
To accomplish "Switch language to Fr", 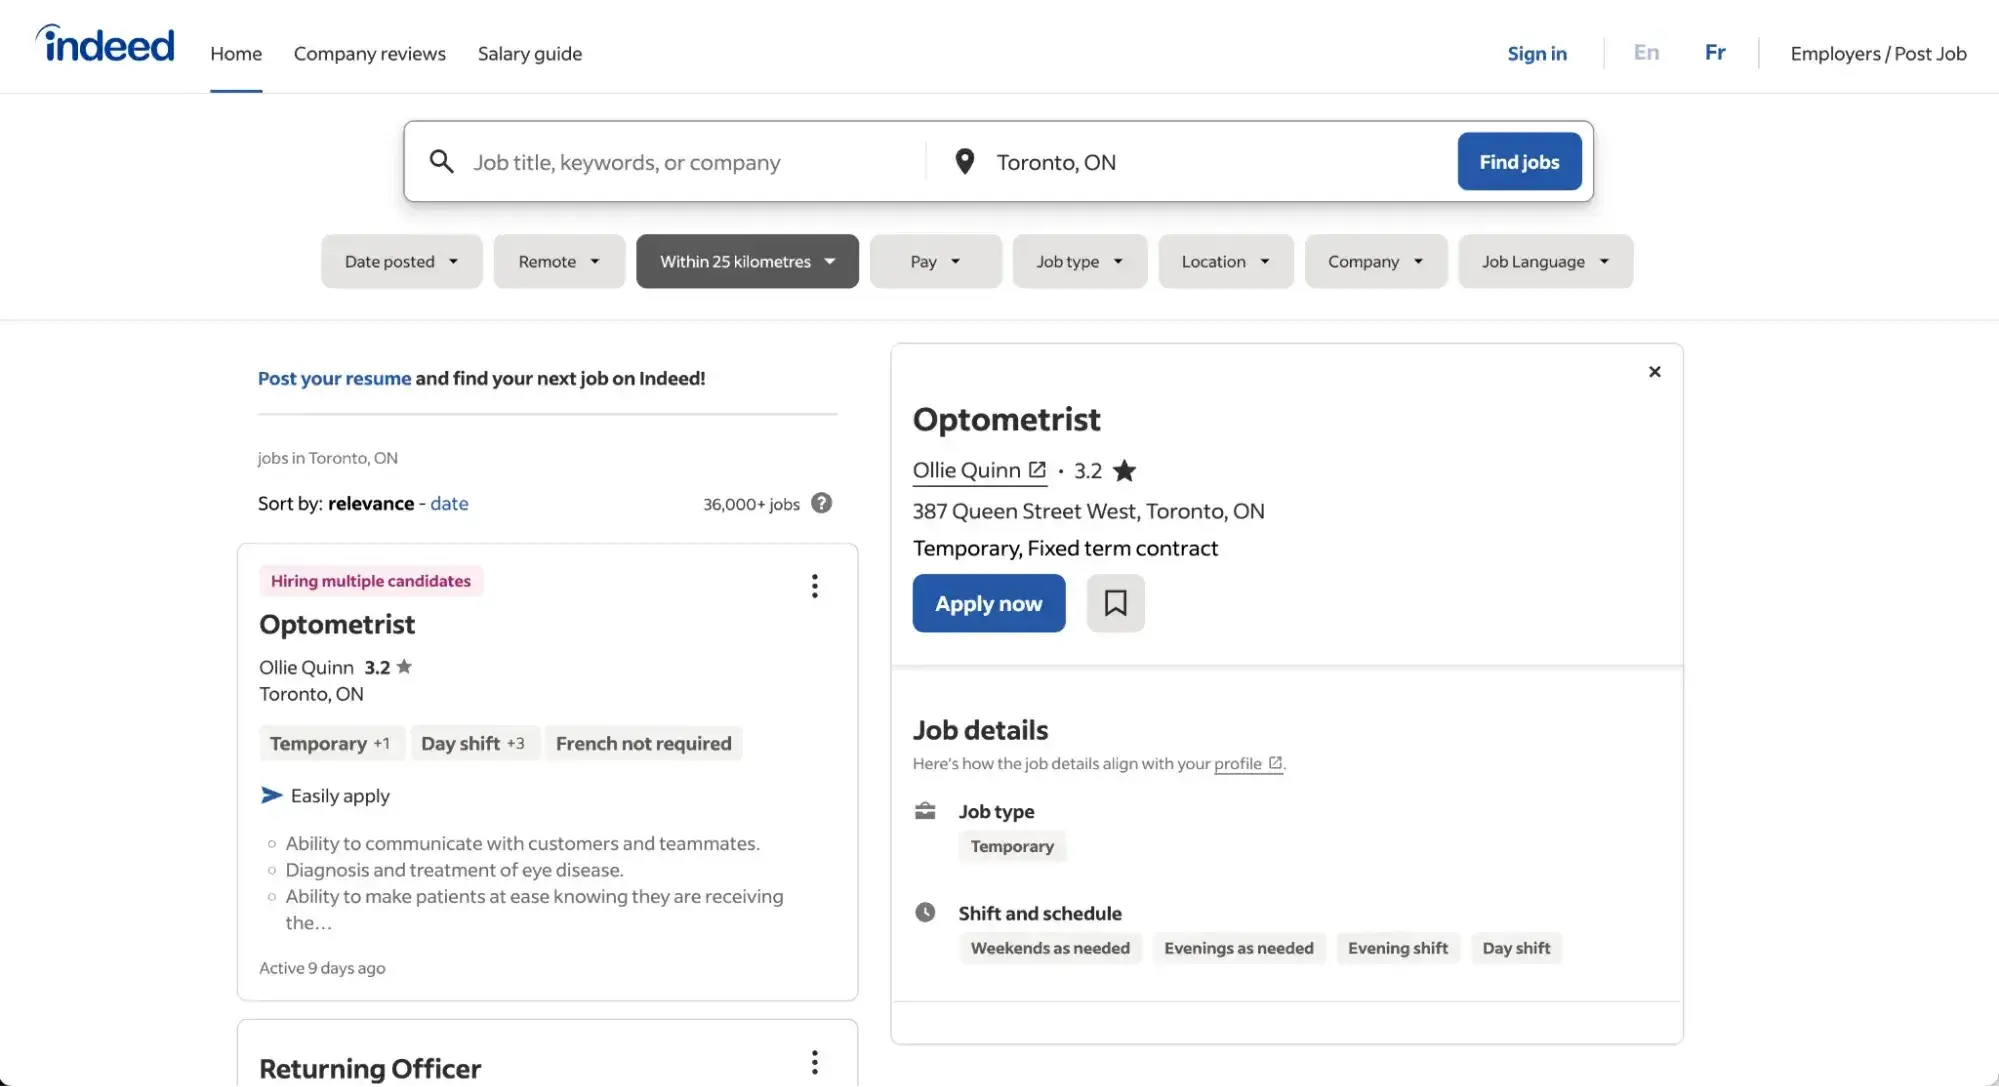I will tap(1715, 52).
